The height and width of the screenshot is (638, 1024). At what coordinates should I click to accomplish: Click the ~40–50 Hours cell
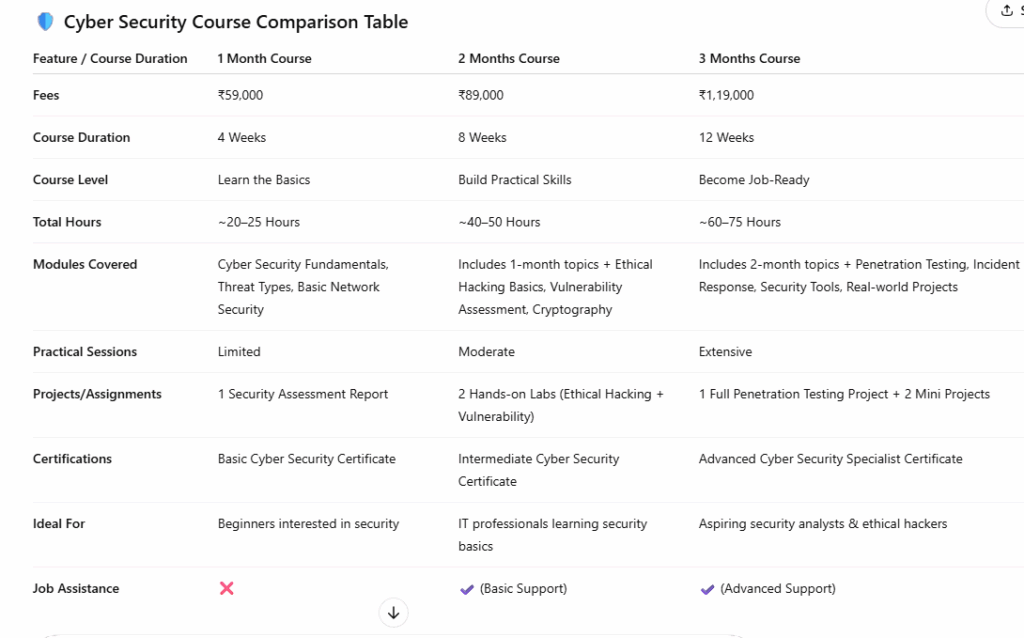[499, 222]
